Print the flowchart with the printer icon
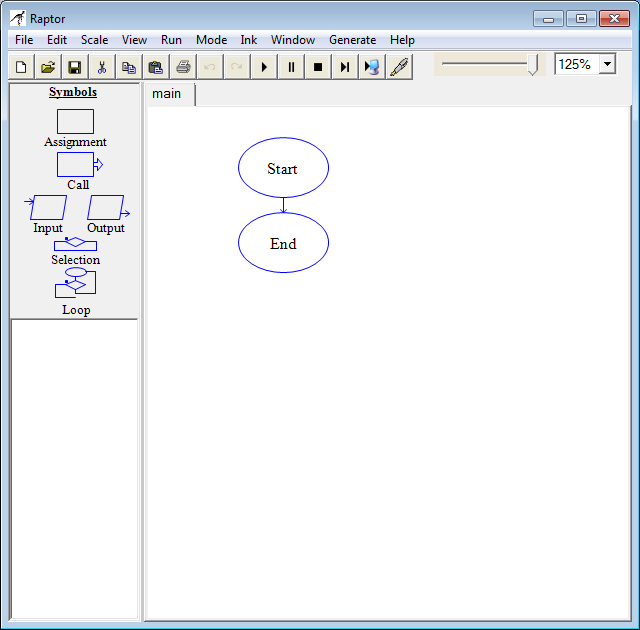Viewport: 640px width, 630px height. (x=183, y=67)
